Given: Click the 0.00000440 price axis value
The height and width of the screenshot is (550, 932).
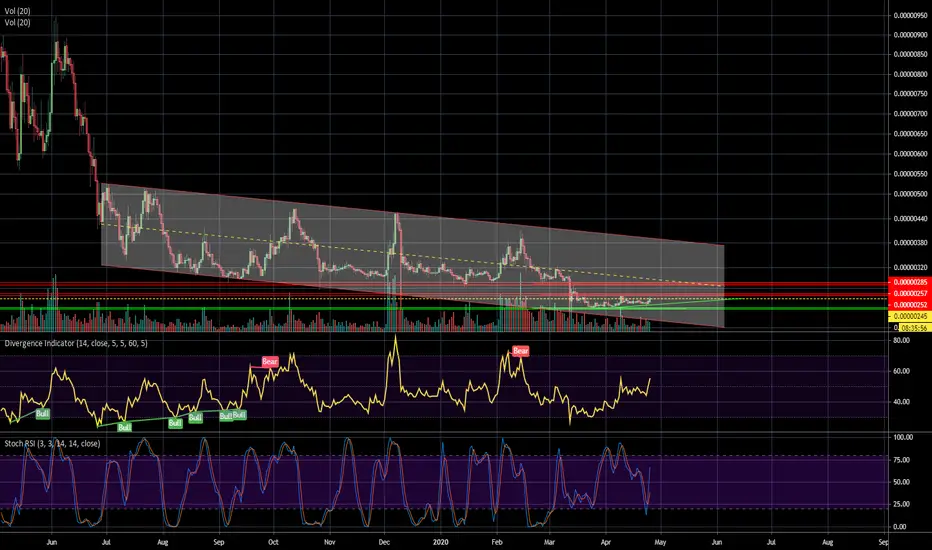Looking at the screenshot, I should pos(911,219).
